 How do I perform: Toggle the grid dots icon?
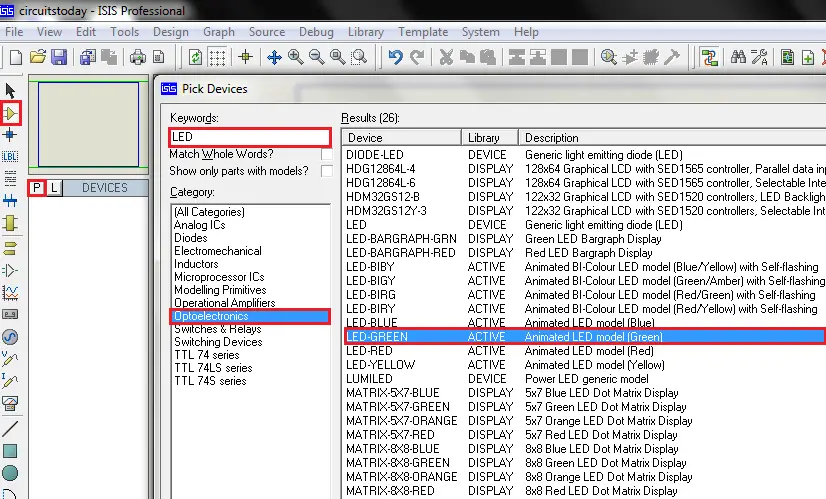pyautogui.click(x=217, y=57)
